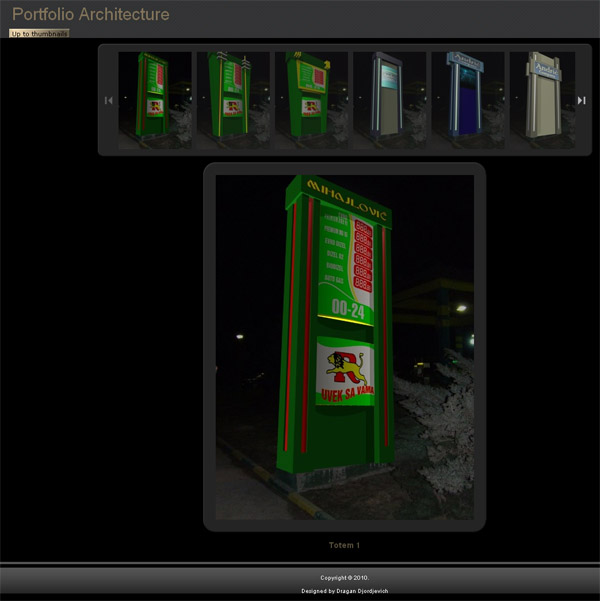Click the 'Portfolio Architecture' page heading
The width and height of the screenshot is (600, 601).
point(90,15)
